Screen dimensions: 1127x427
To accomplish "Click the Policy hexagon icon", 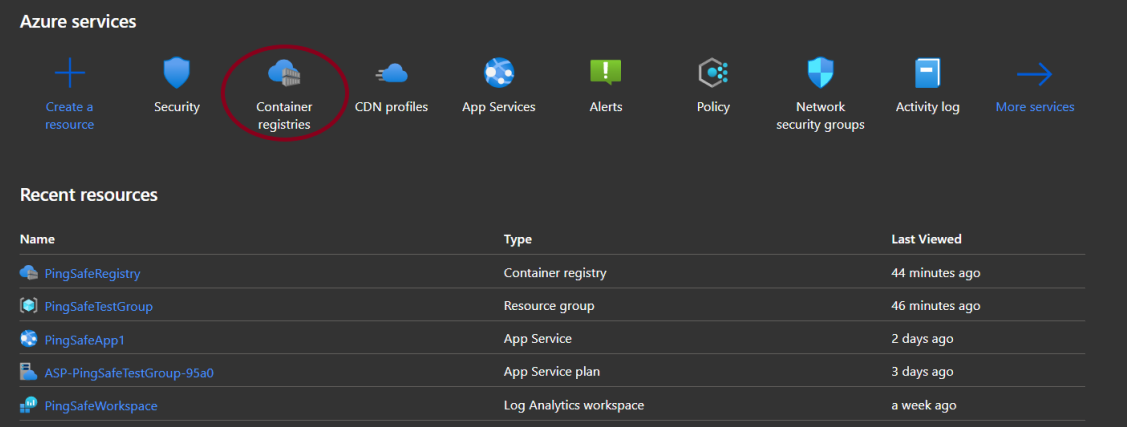I will [x=713, y=73].
